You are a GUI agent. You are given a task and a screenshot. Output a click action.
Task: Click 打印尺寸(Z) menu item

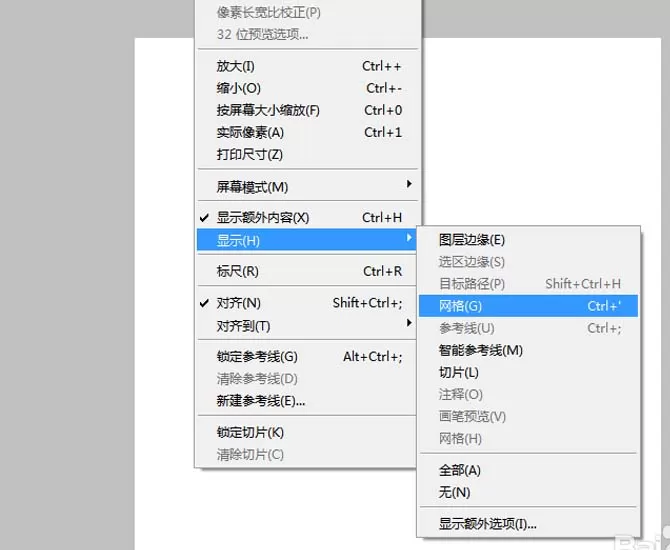[307, 155]
